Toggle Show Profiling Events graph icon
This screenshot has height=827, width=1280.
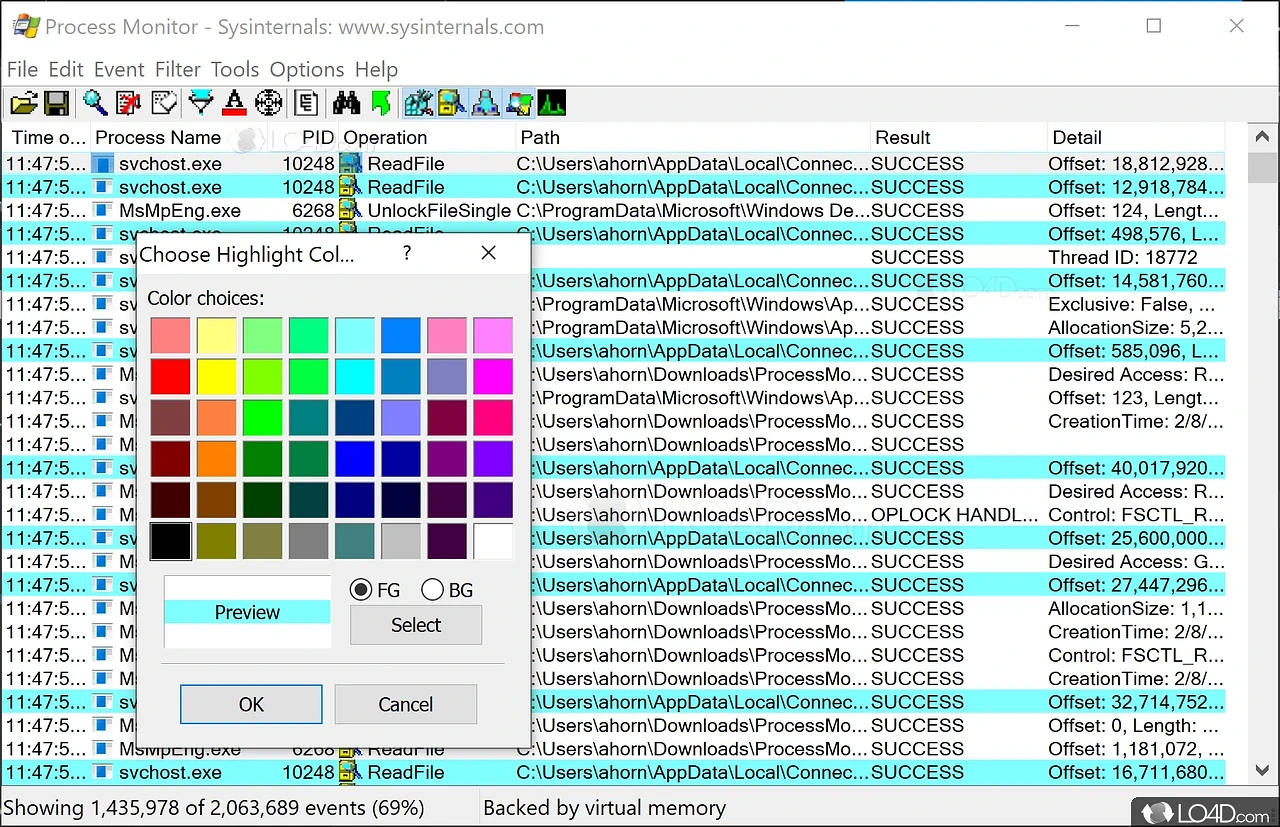pos(552,102)
